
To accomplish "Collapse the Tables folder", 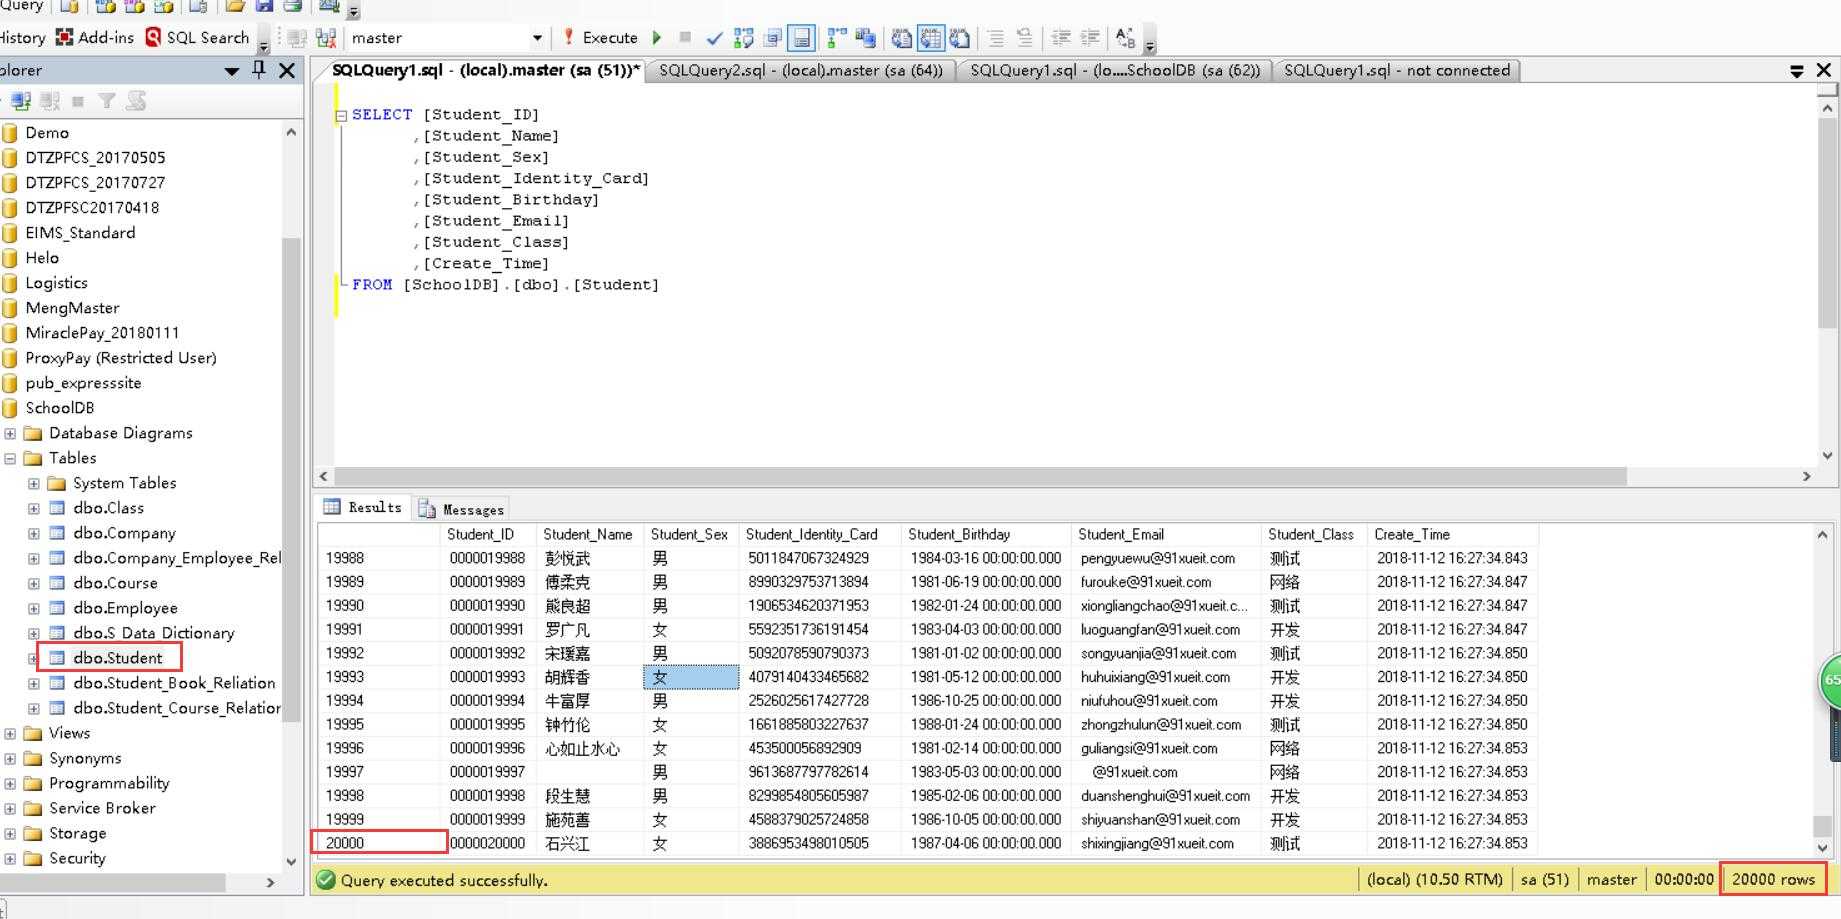I will [x=10, y=458].
